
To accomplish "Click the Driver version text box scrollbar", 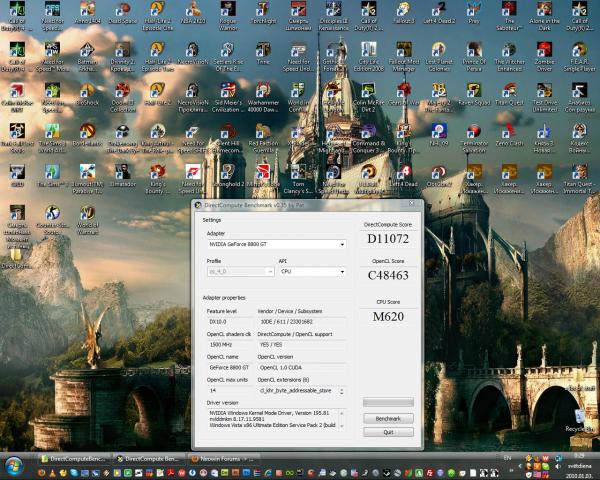I will [341, 420].
